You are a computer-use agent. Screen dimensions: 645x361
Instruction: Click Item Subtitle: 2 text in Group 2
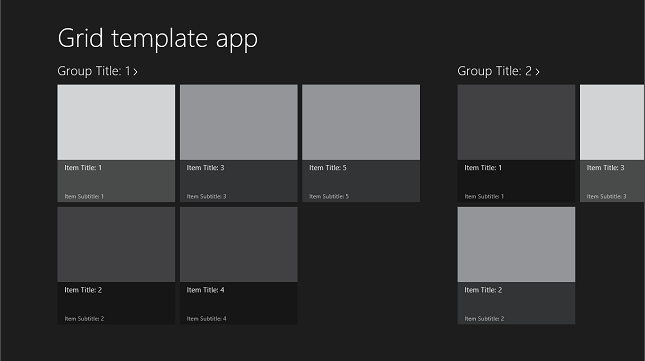tap(484, 319)
